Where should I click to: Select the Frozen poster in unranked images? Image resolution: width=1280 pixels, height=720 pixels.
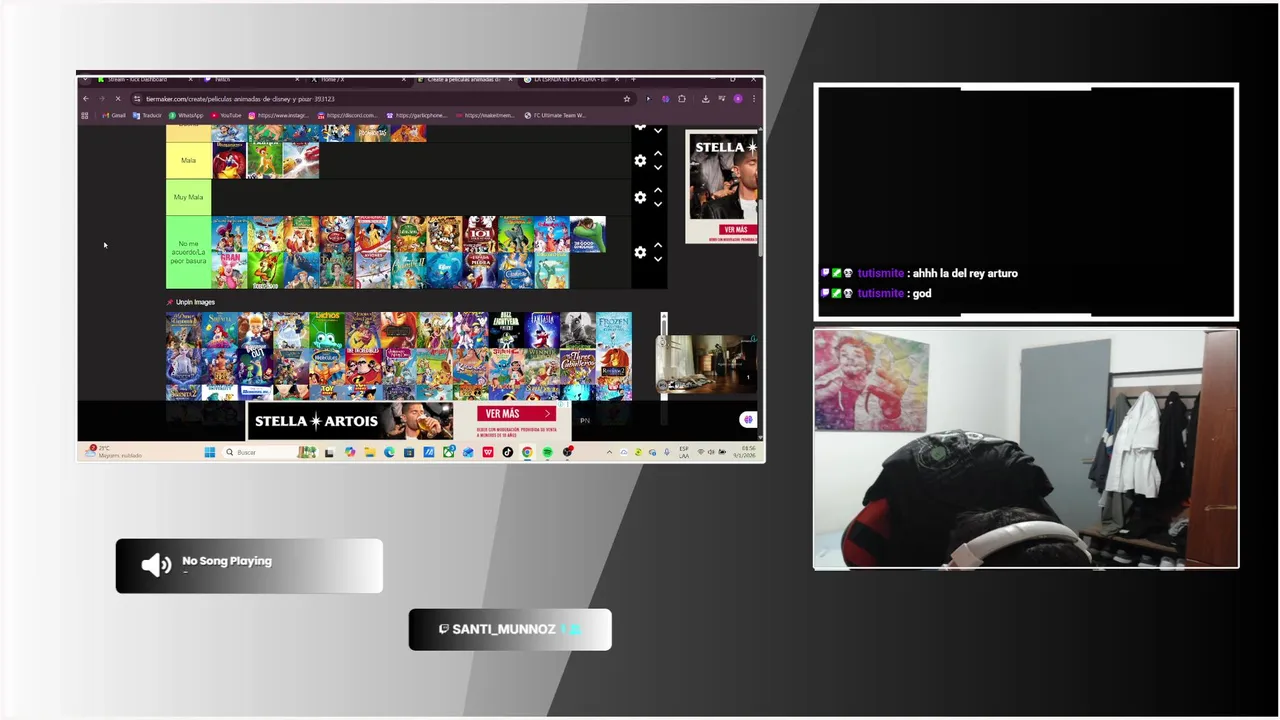click(x=614, y=330)
